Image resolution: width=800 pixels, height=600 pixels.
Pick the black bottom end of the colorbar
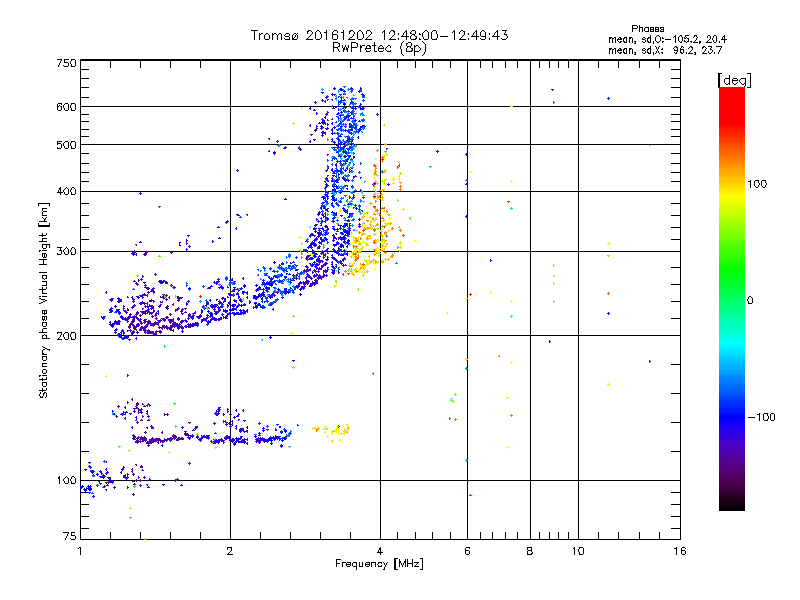point(732,505)
